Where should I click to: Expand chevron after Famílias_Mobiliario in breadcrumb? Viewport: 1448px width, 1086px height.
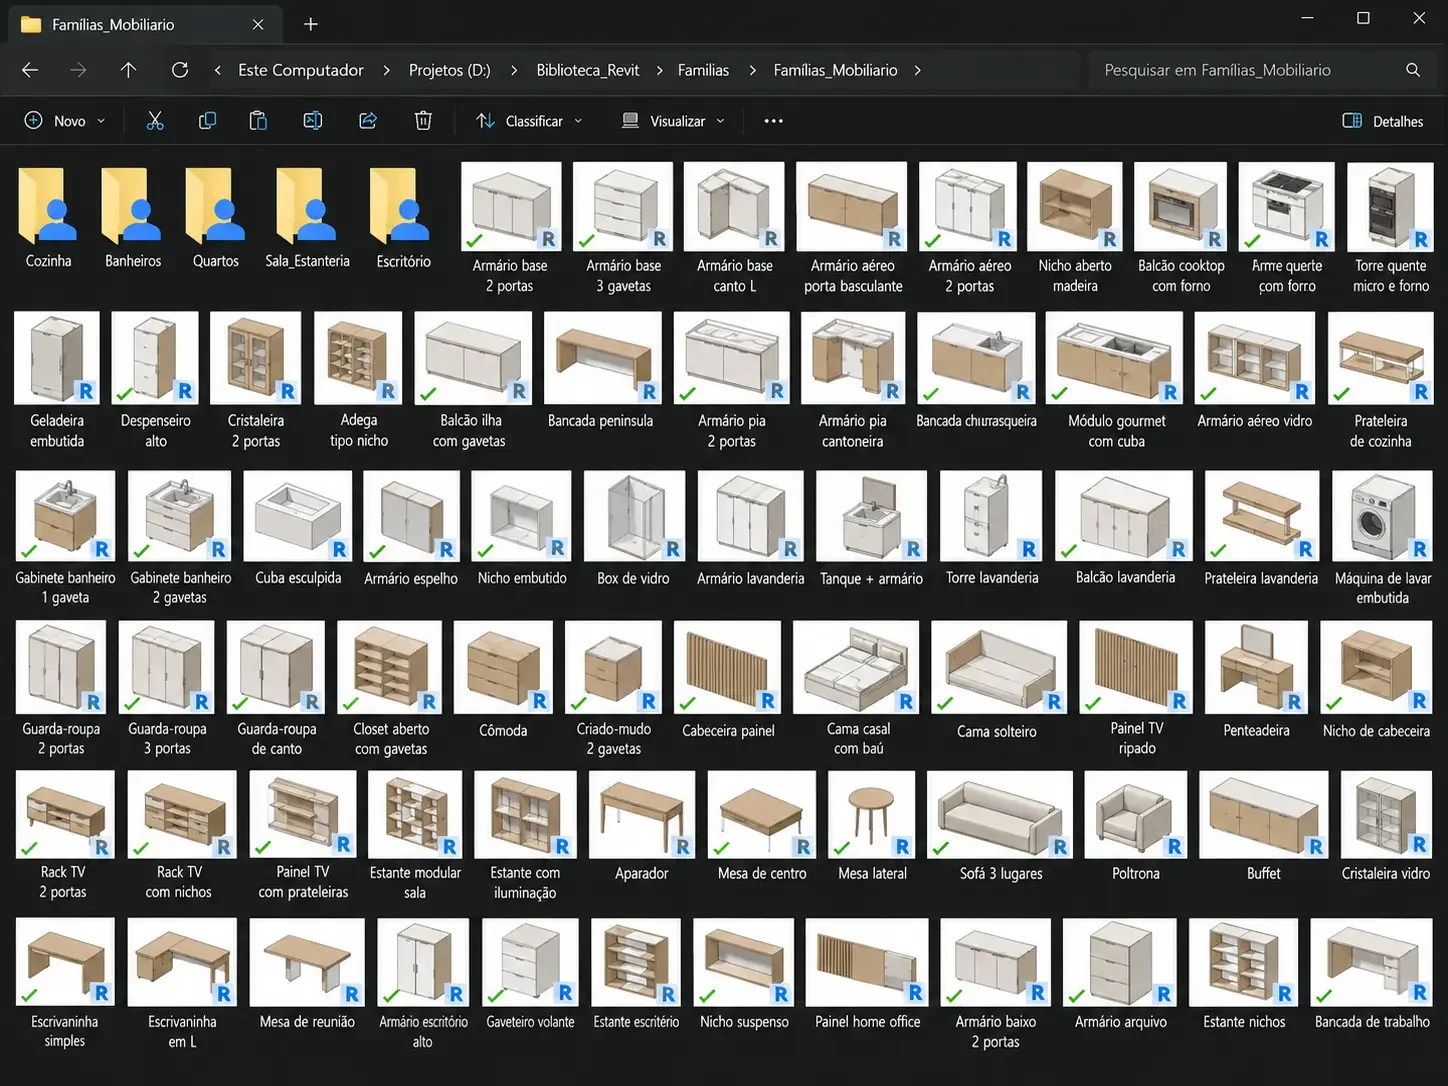tap(917, 70)
